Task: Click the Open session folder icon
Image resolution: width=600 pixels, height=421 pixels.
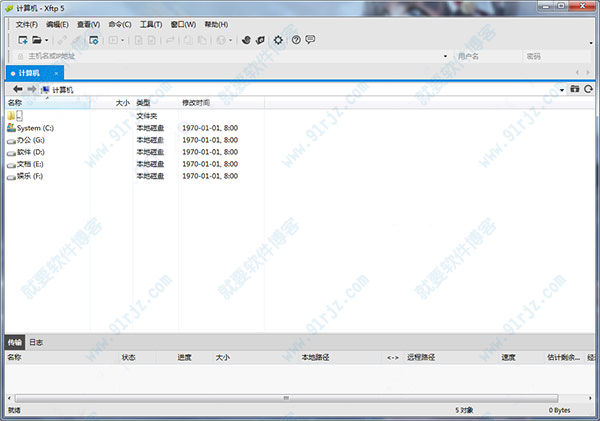Action: pyautogui.click(x=36, y=39)
